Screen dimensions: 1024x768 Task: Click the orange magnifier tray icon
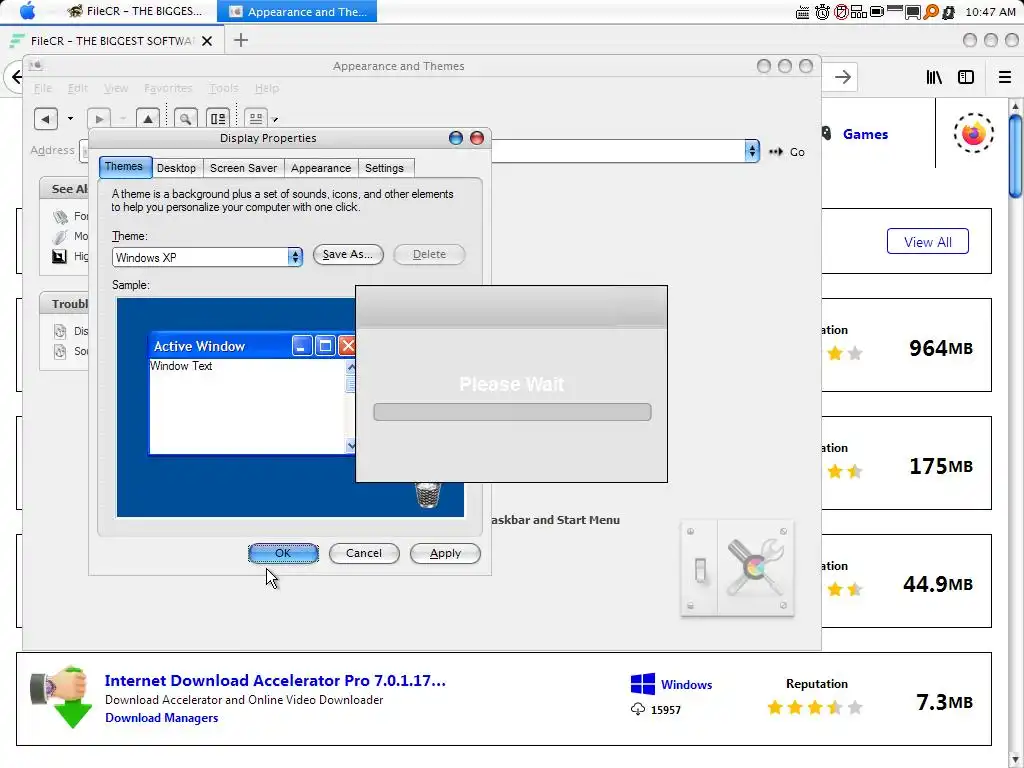[x=931, y=12]
